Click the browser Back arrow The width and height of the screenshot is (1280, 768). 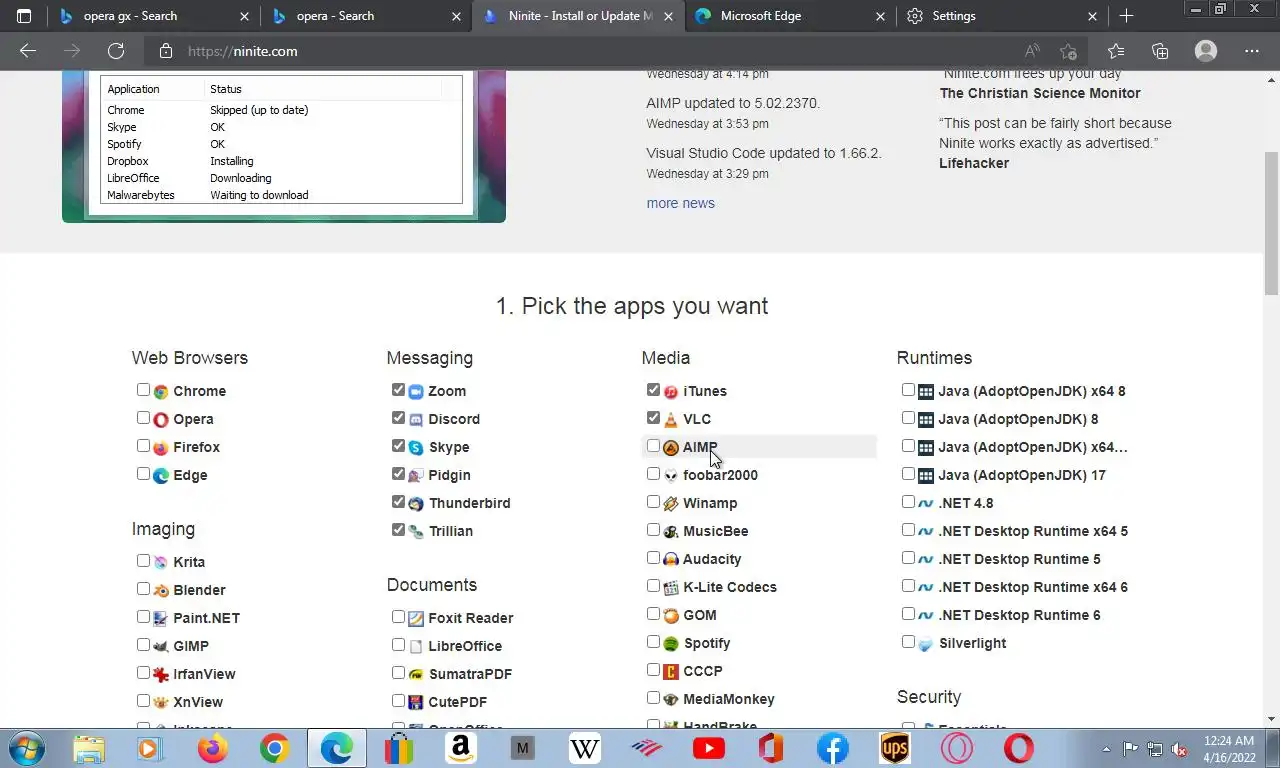[x=28, y=51]
